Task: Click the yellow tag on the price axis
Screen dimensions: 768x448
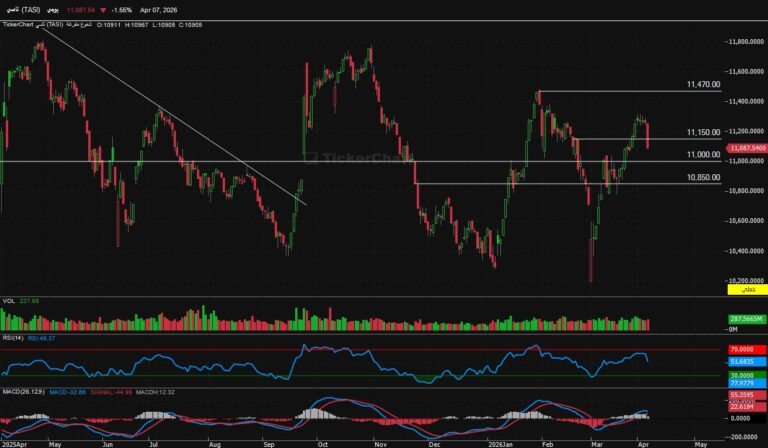Action: (747, 288)
